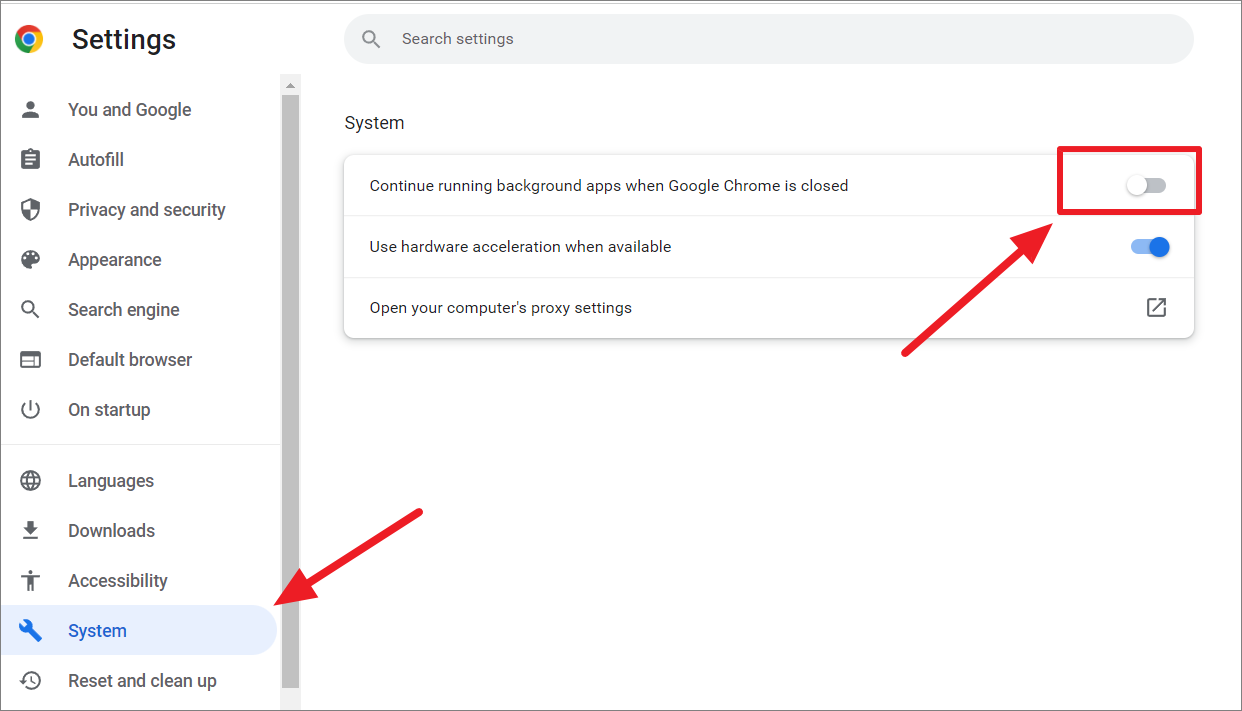Click the Settings page title
This screenshot has height=711, width=1242.
click(124, 40)
